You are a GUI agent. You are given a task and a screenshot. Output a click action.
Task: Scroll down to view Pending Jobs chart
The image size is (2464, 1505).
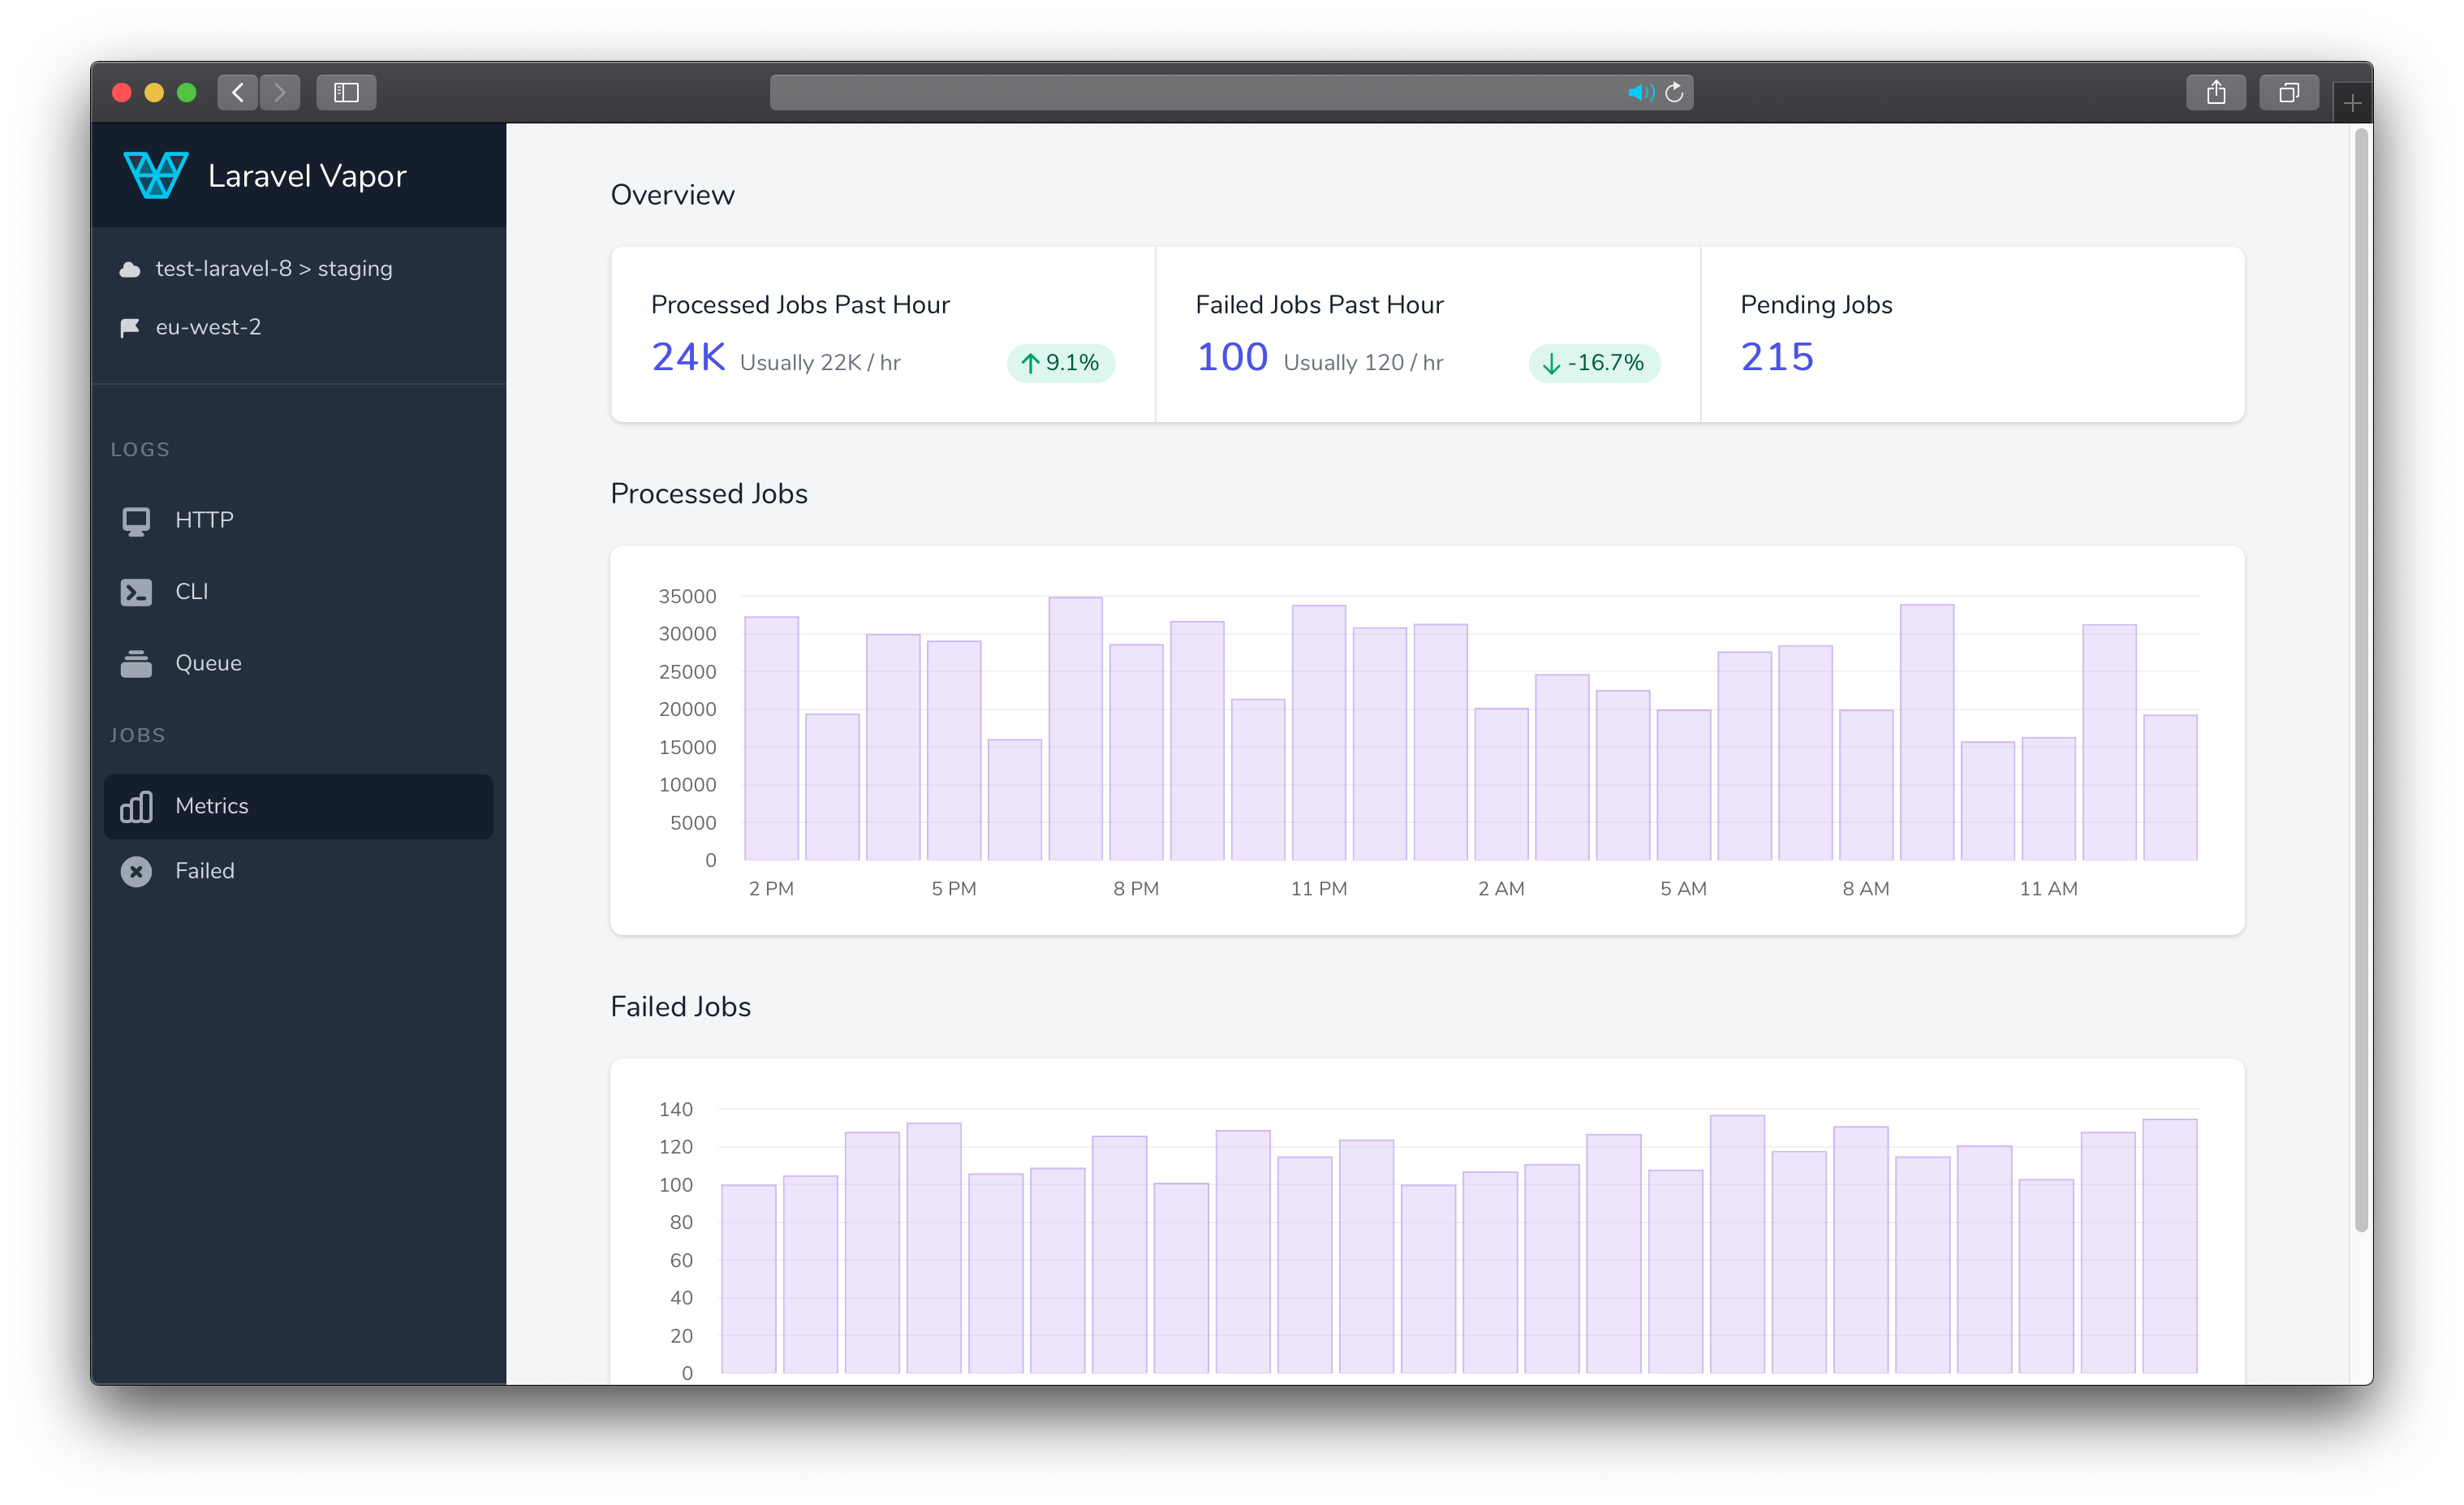pyautogui.click(x=2358, y=1320)
